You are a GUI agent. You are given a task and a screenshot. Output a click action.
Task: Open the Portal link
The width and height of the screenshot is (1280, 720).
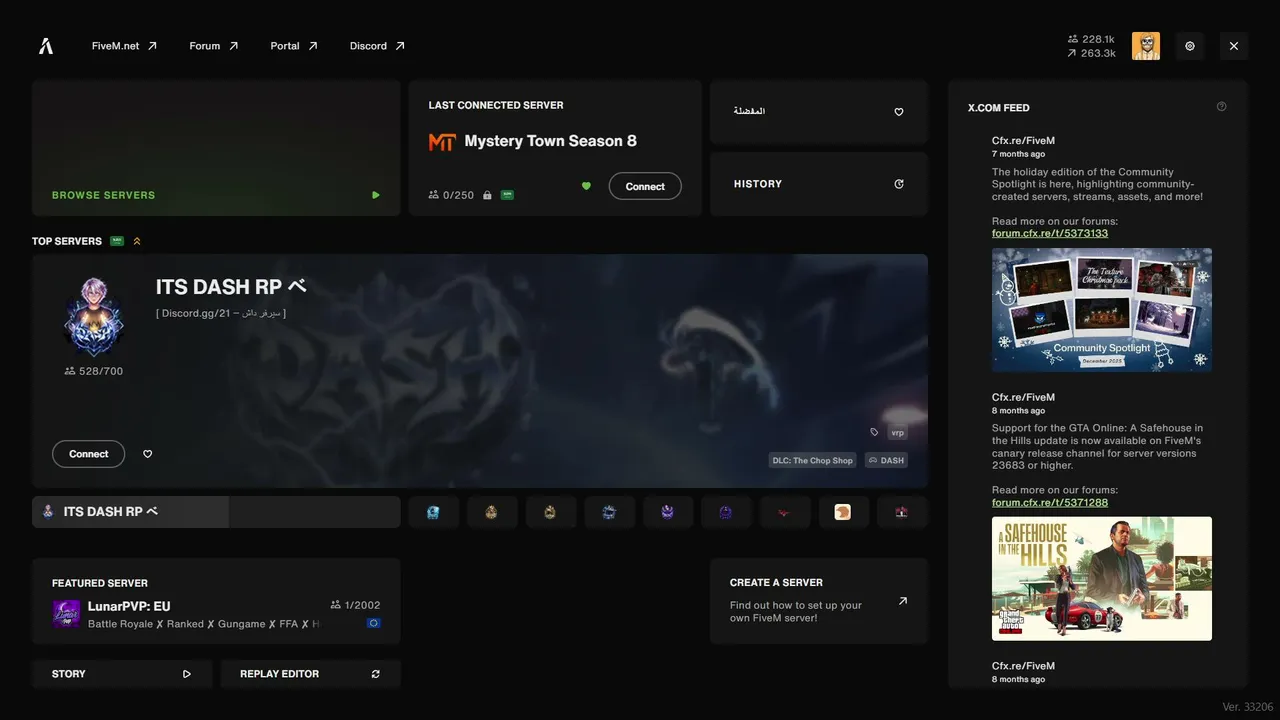click(x=294, y=46)
